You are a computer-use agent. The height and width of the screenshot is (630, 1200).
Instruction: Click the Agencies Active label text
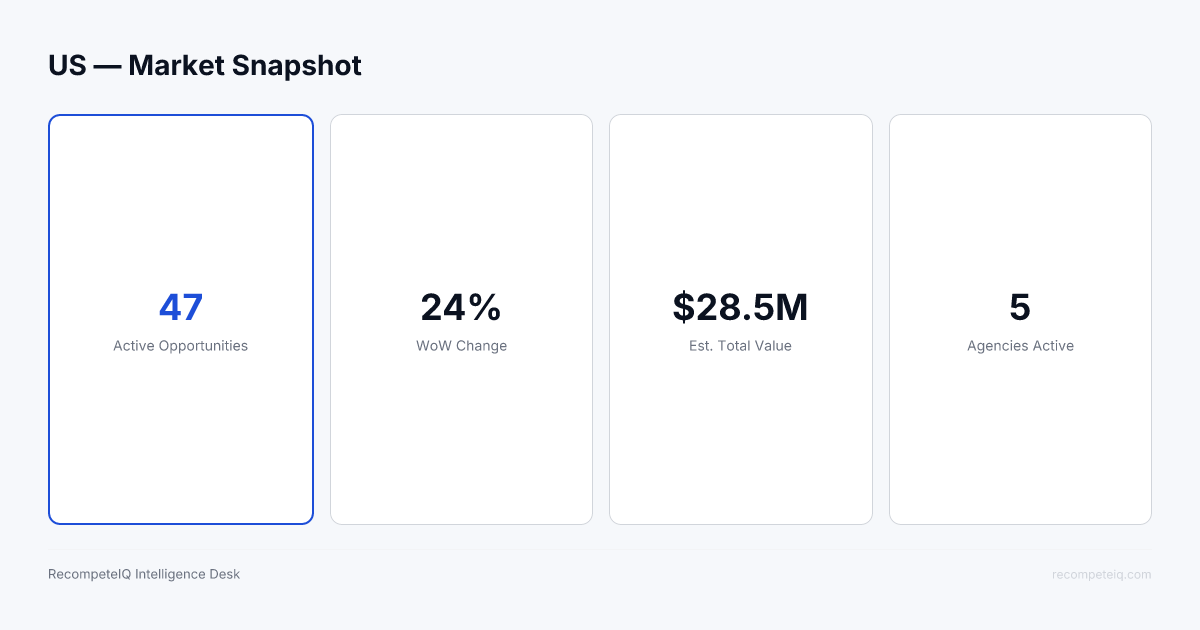click(1020, 346)
